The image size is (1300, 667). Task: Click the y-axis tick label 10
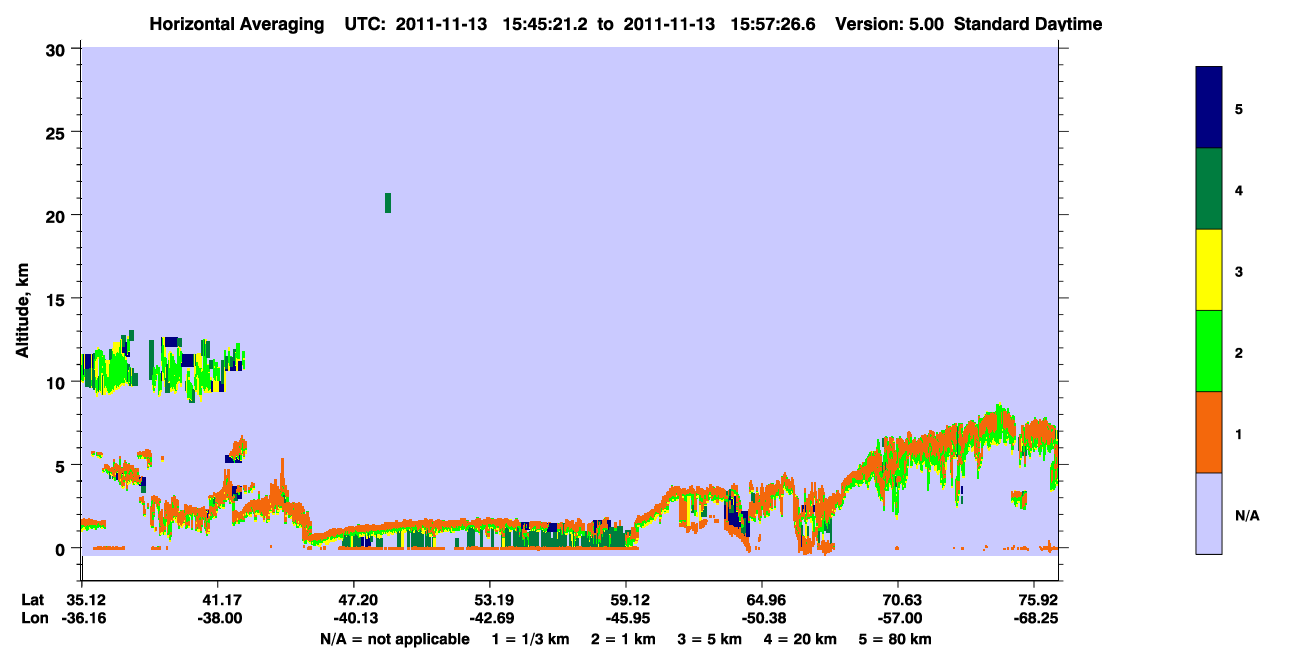point(56,382)
